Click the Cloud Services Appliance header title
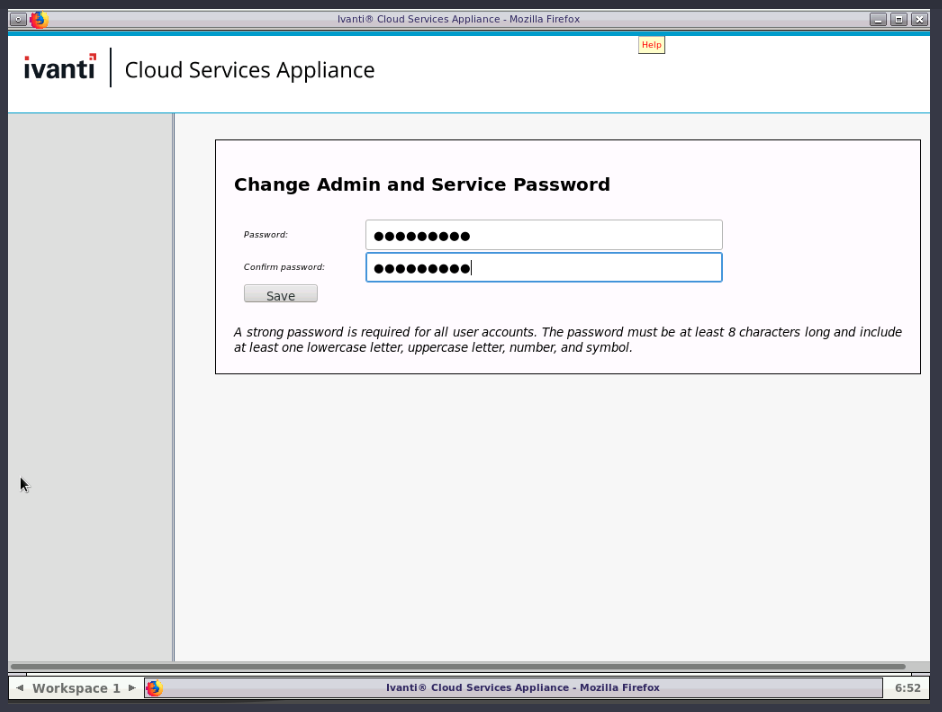 click(x=249, y=70)
